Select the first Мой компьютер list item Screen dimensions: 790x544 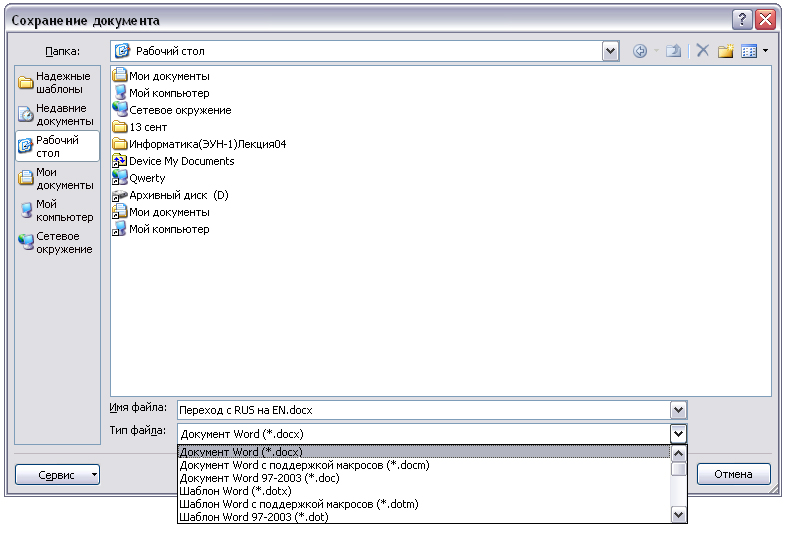point(161,93)
